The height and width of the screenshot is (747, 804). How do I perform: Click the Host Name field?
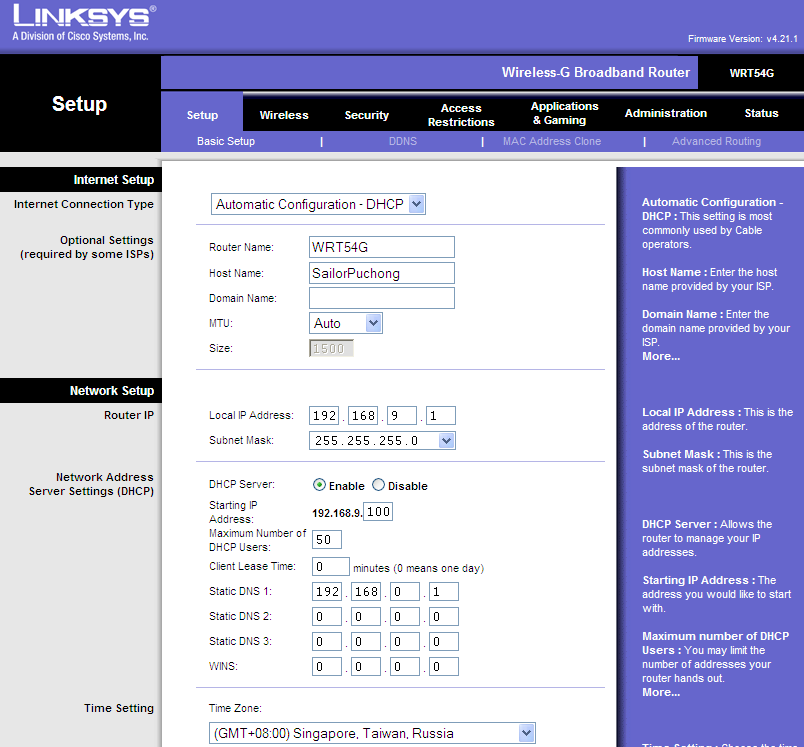click(382, 273)
